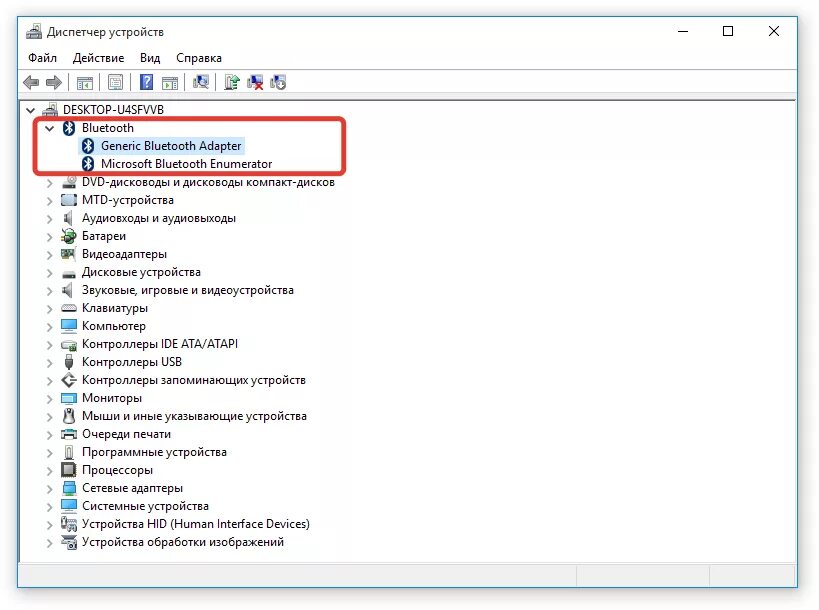Collapse the Bluetooth category

(x=50, y=128)
